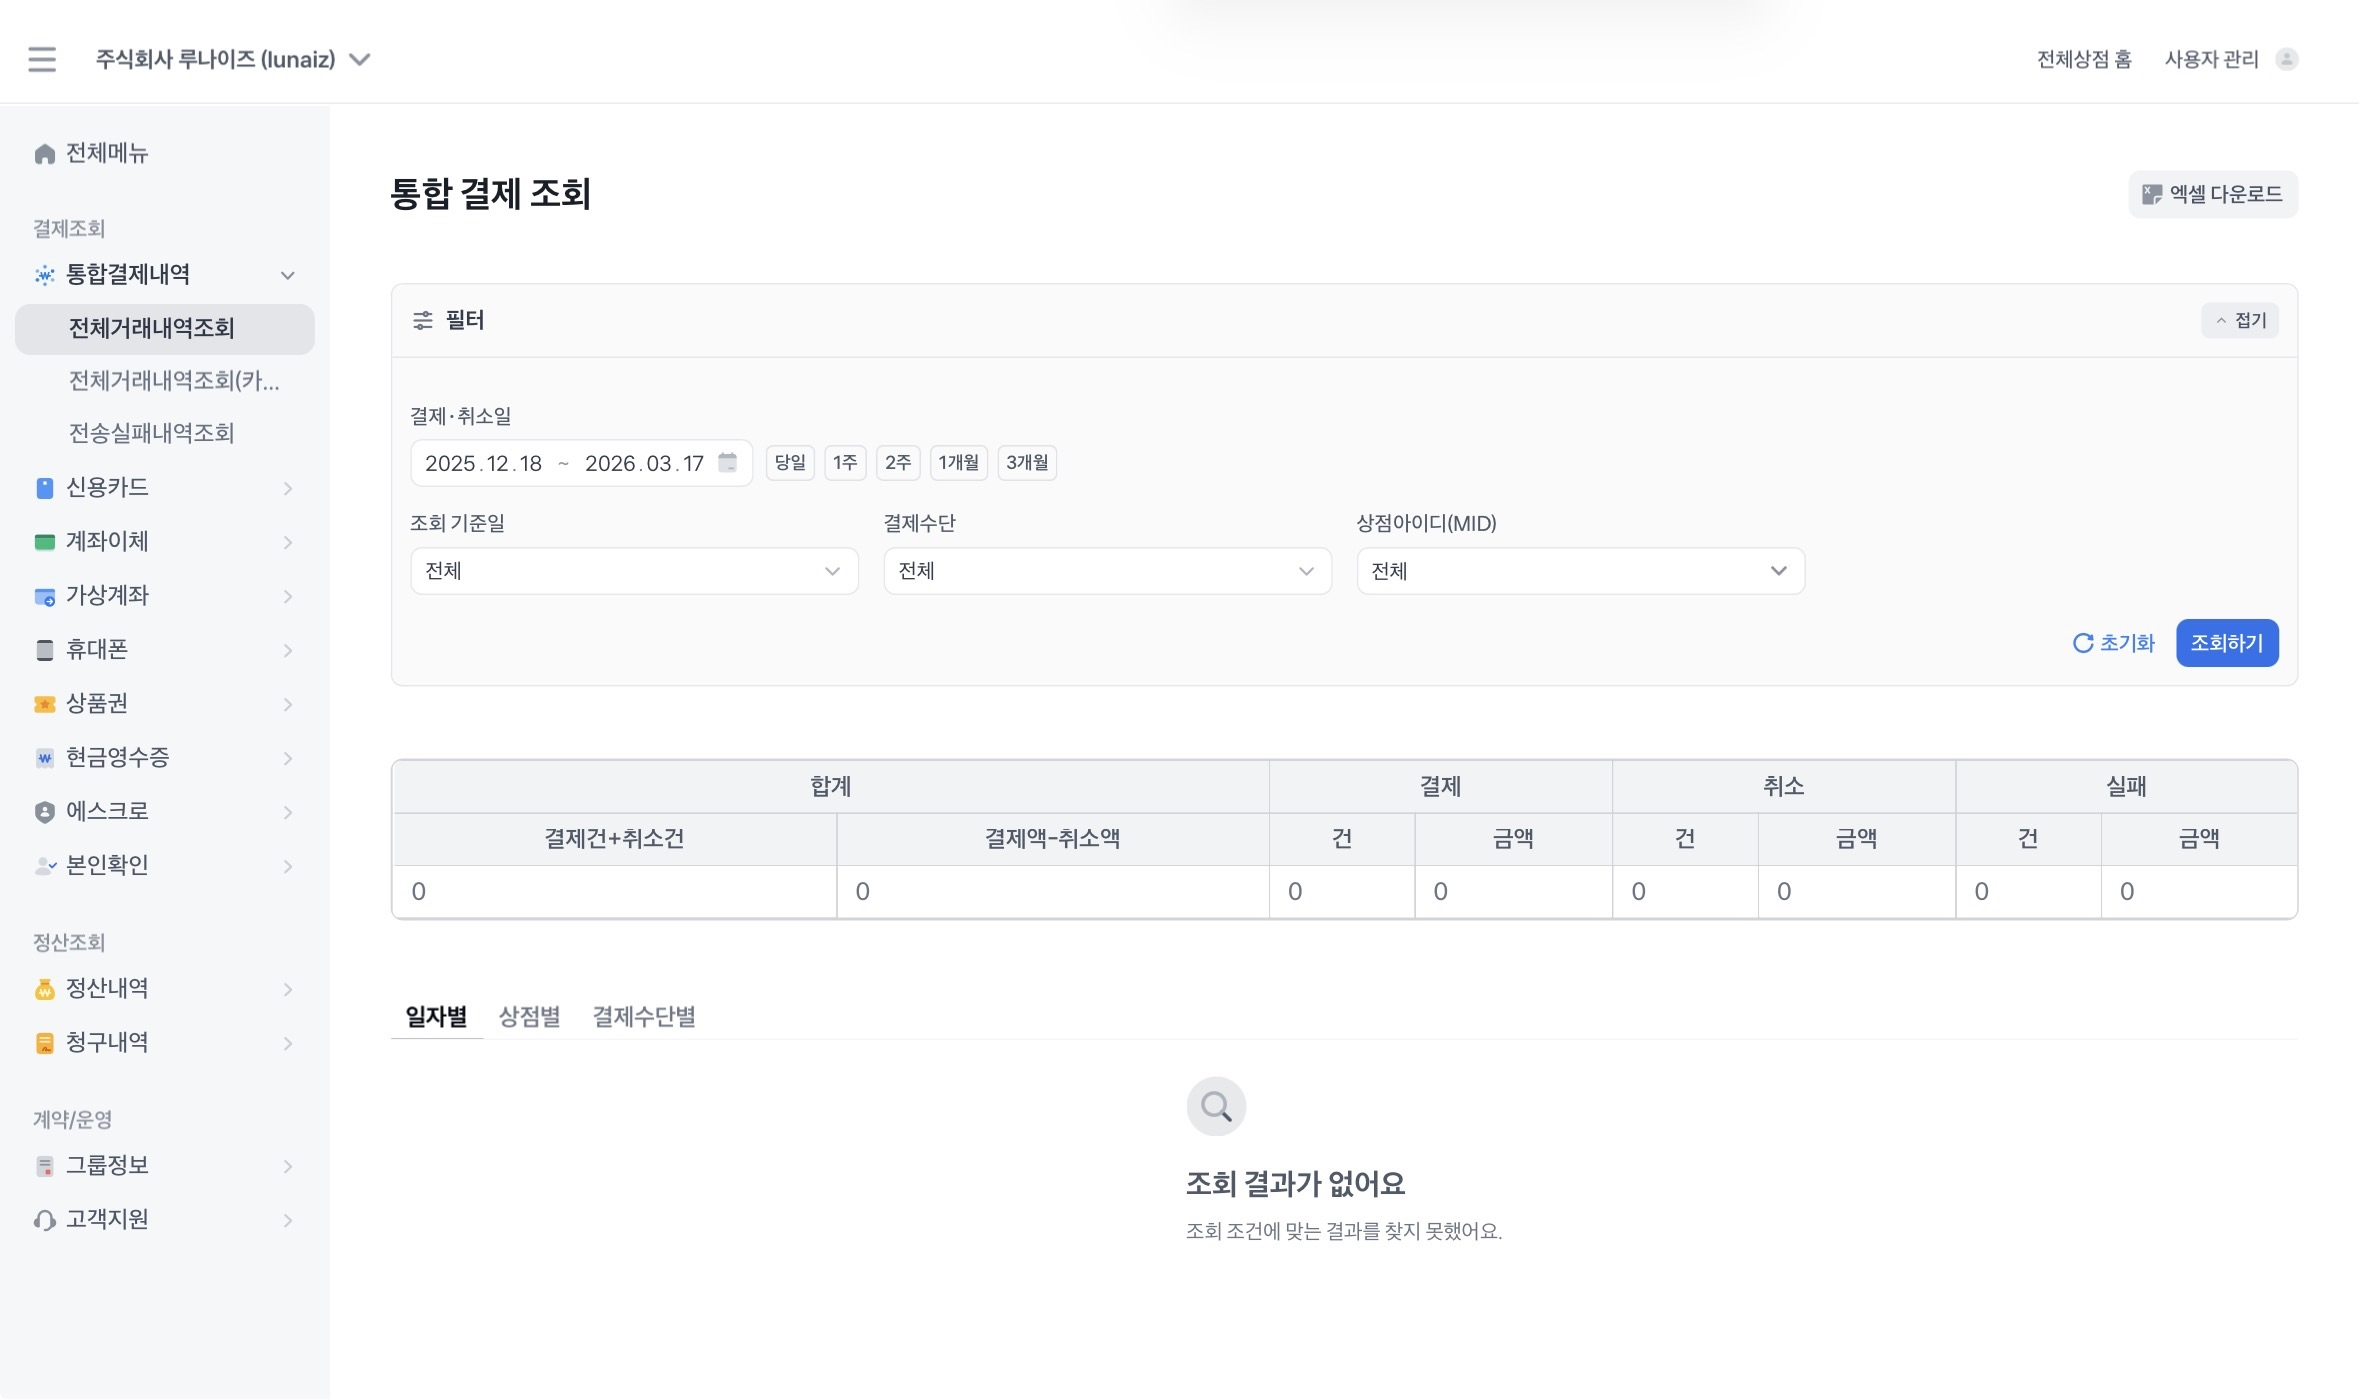
Task: Click the 고객지원 headset icon
Action: pos(44,1220)
